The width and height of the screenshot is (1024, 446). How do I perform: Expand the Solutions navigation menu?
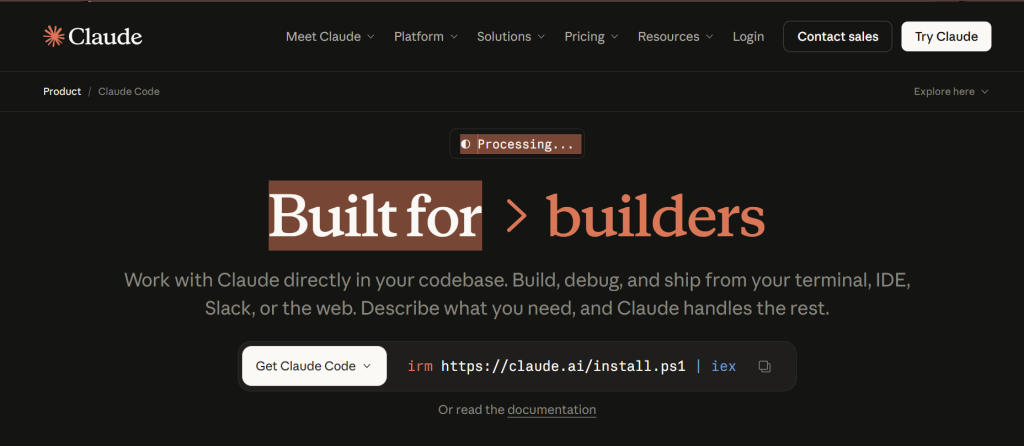click(x=510, y=37)
